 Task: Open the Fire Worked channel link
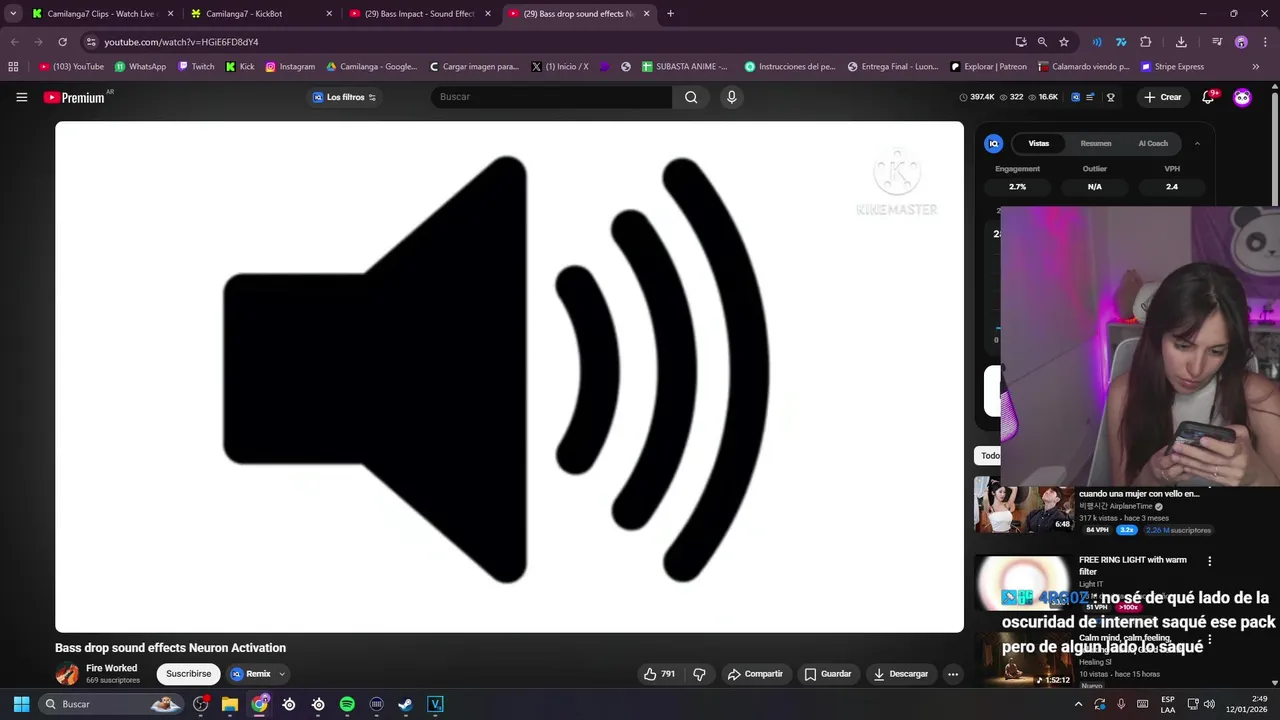coord(111,668)
